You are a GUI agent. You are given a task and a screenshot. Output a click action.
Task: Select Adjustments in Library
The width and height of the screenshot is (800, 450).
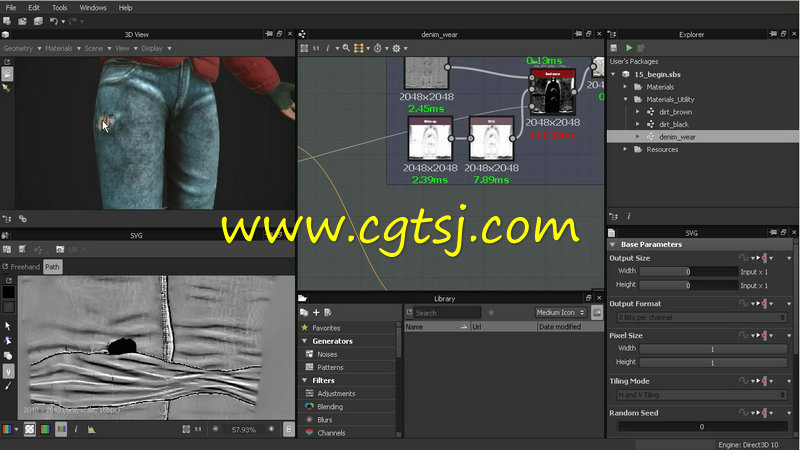(x=336, y=393)
